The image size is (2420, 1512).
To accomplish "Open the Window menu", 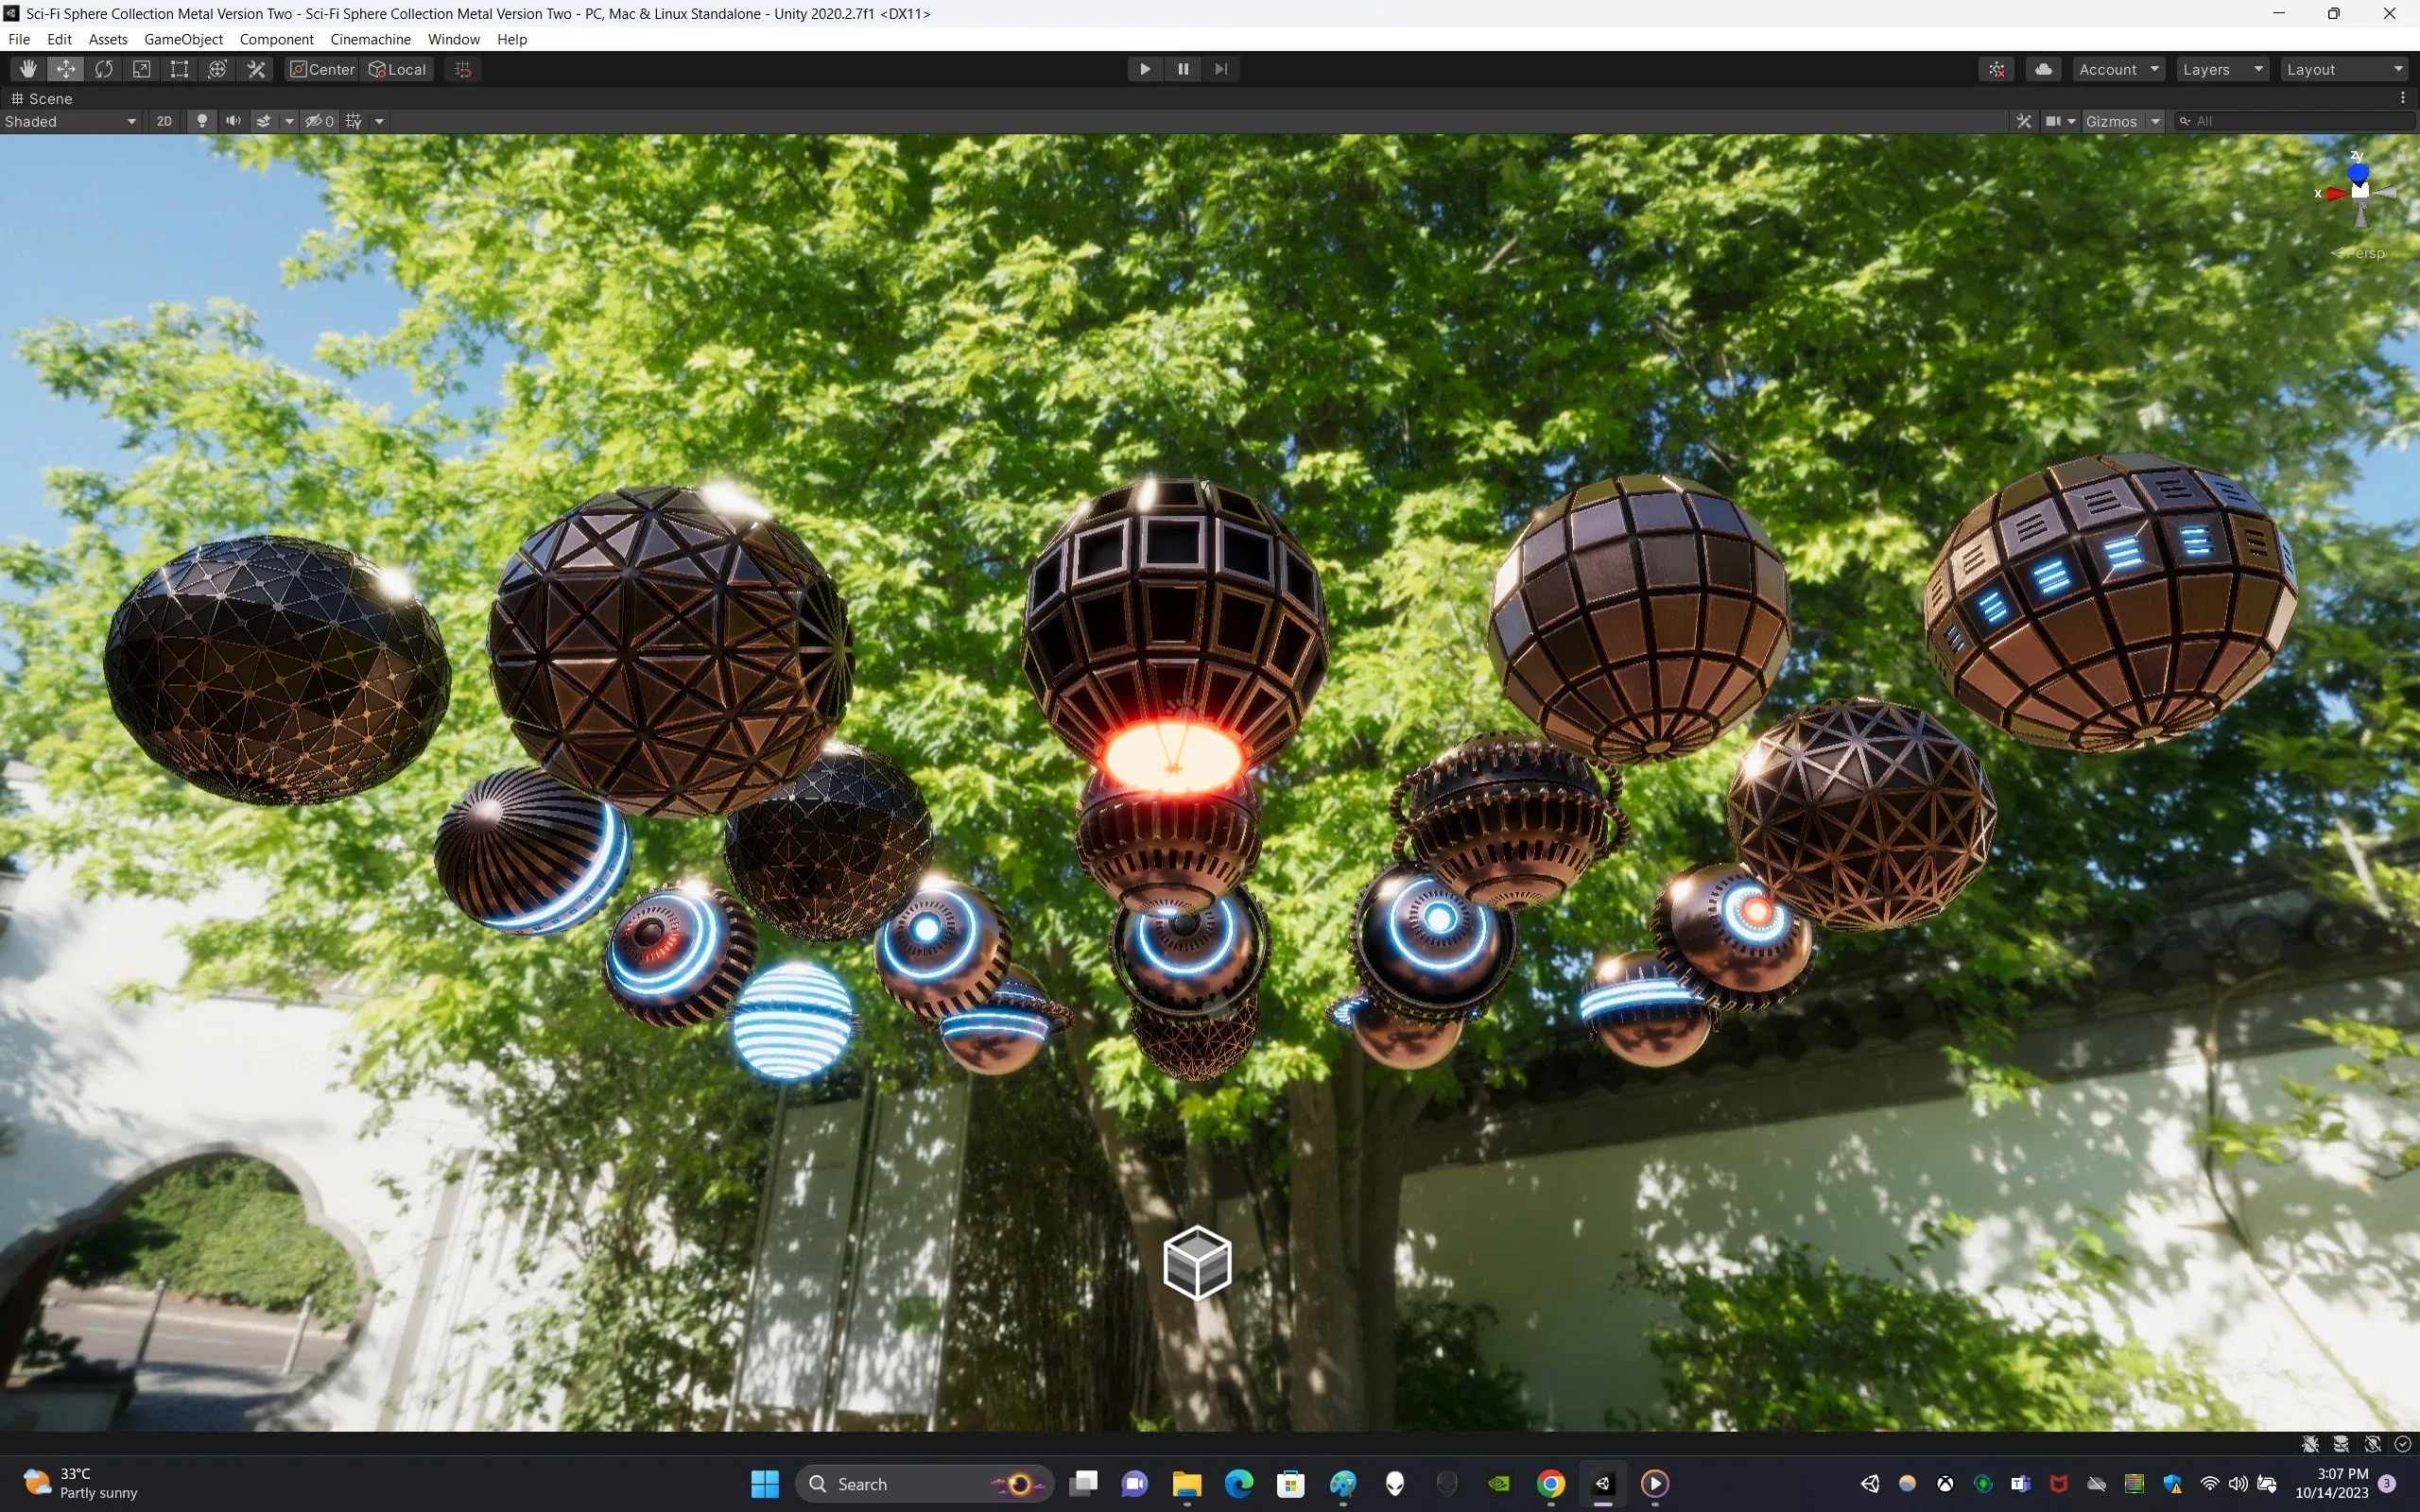I will 453,39.
